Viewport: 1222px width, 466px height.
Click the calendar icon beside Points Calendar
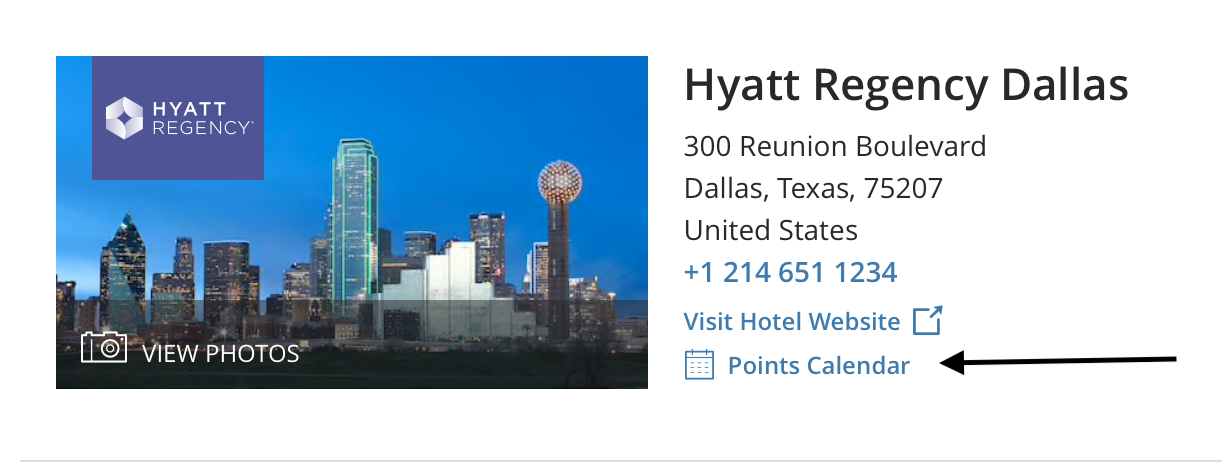699,365
